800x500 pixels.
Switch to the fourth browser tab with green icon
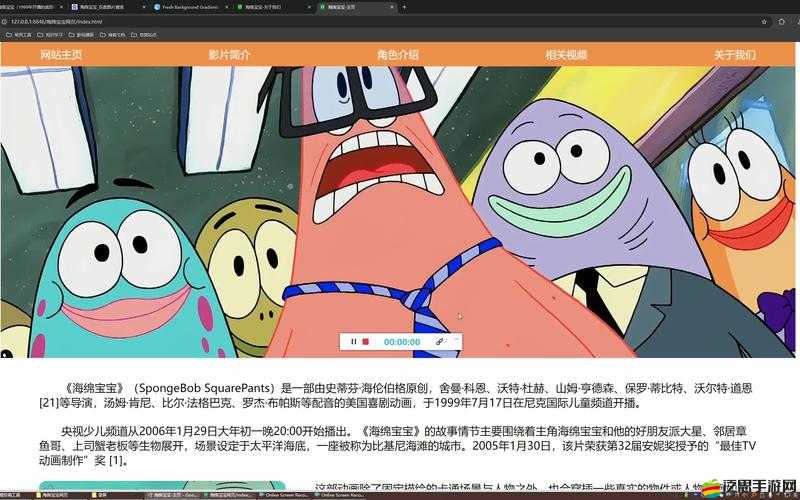(273, 7)
